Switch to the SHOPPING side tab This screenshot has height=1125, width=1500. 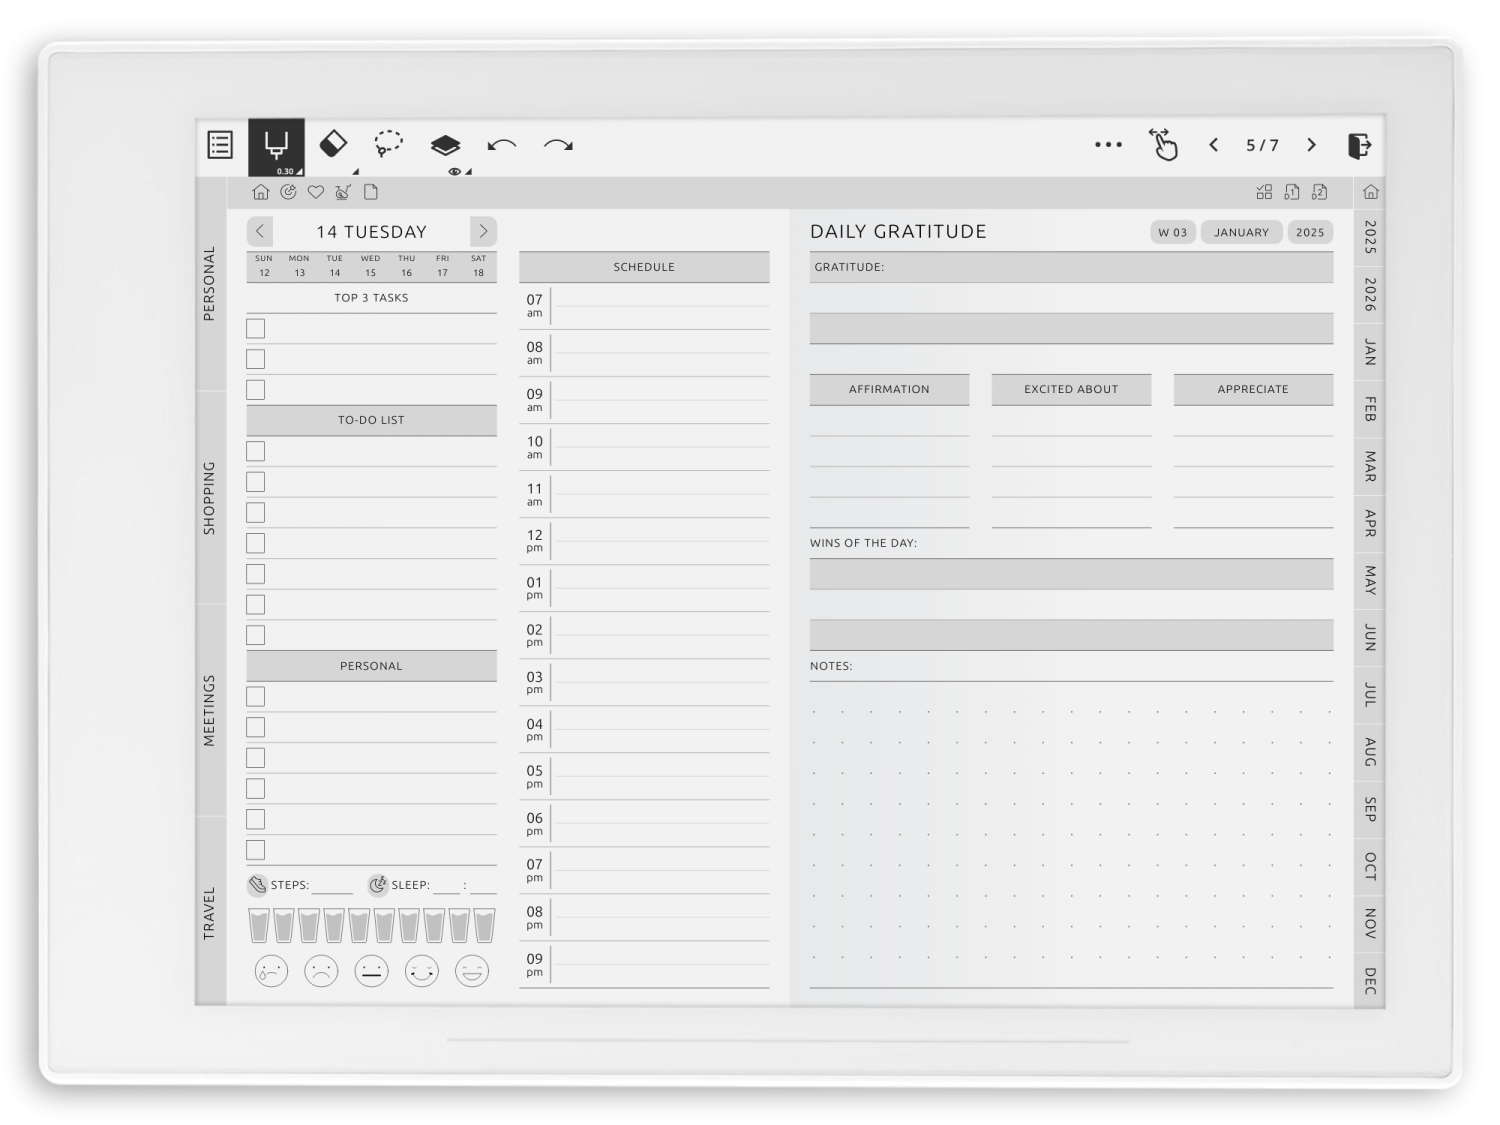210,497
